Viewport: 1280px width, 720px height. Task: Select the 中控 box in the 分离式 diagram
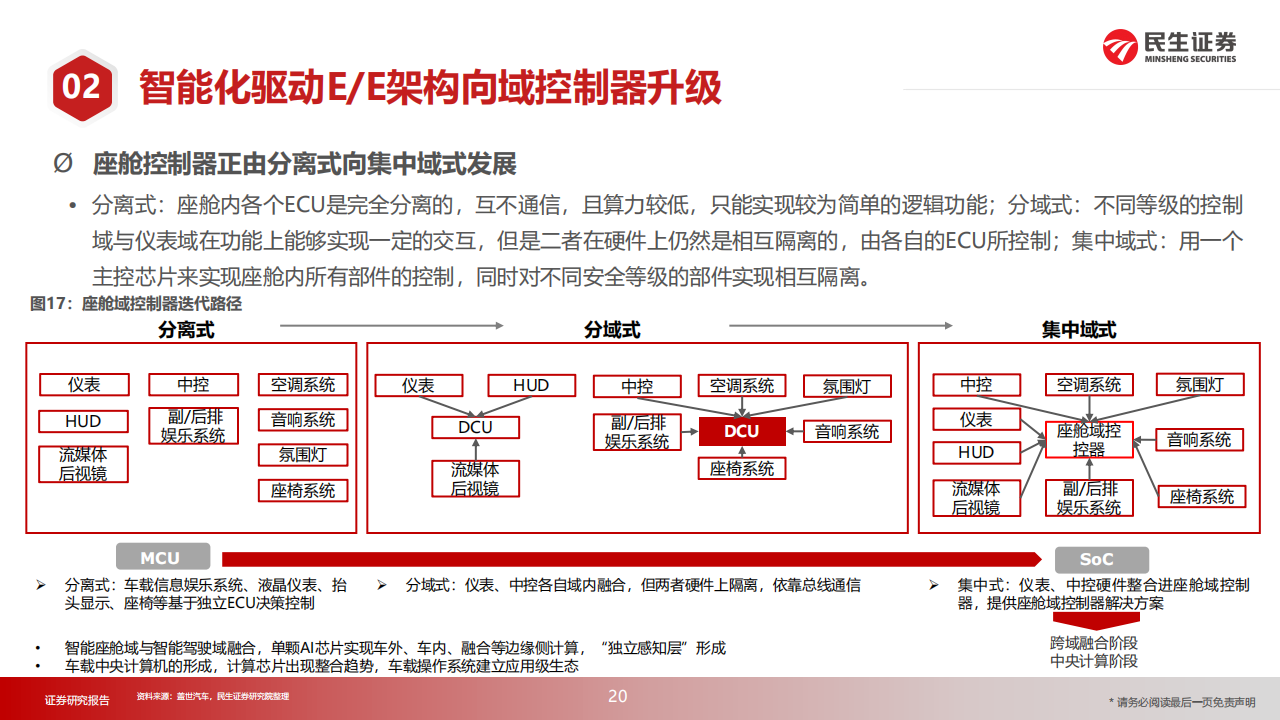coord(194,385)
